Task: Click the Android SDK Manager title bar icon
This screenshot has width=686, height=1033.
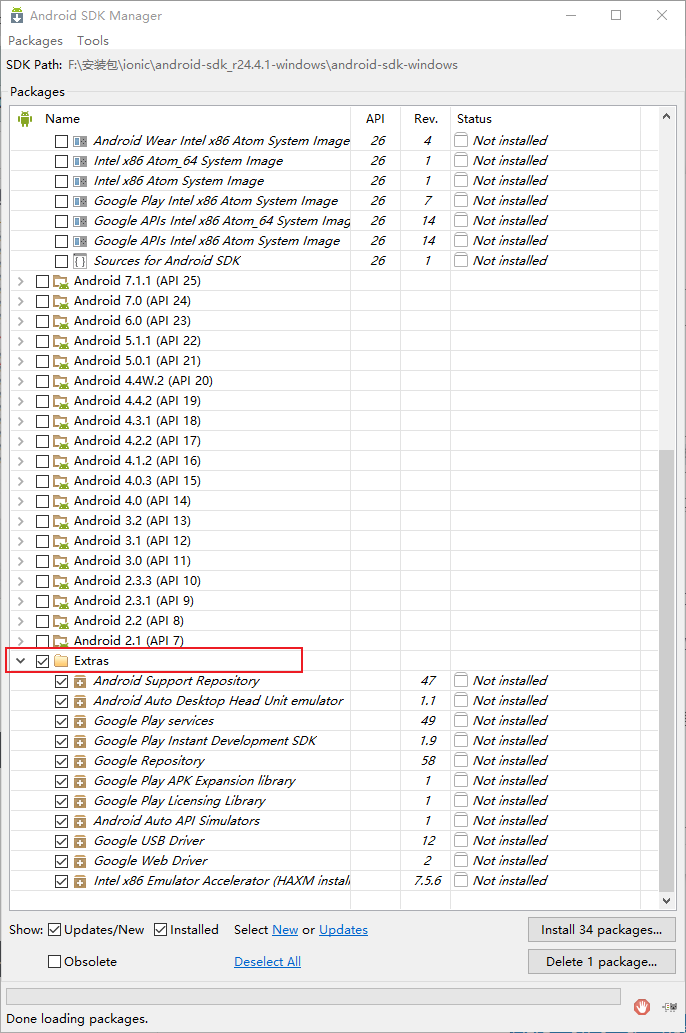Action: (16, 15)
